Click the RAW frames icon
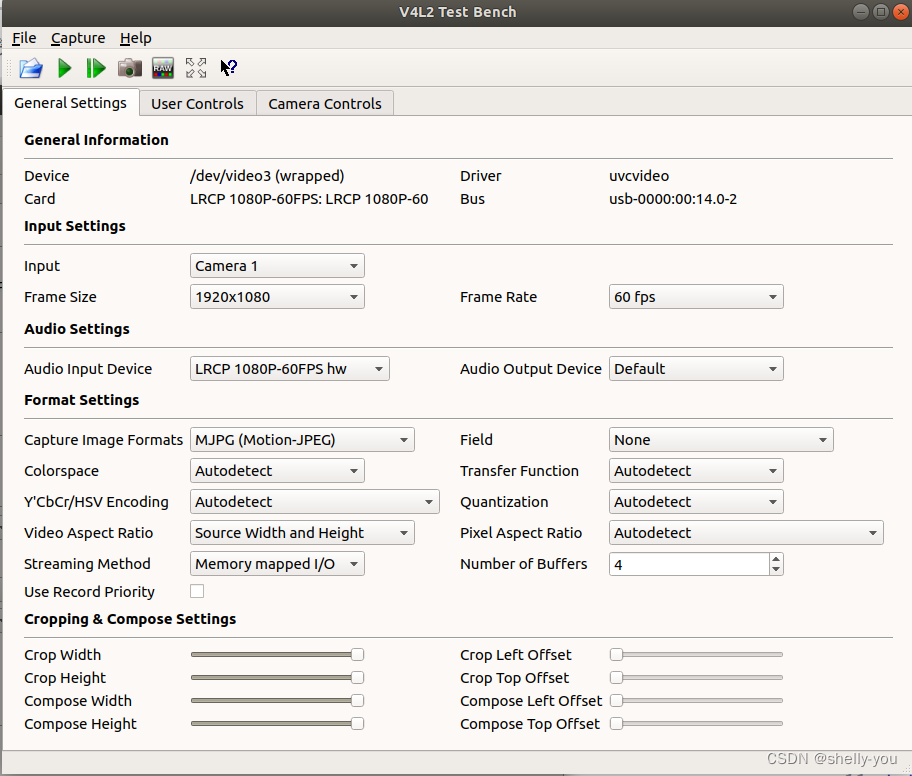Viewport: 912px width, 776px height. pyautogui.click(x=162, y=68)
